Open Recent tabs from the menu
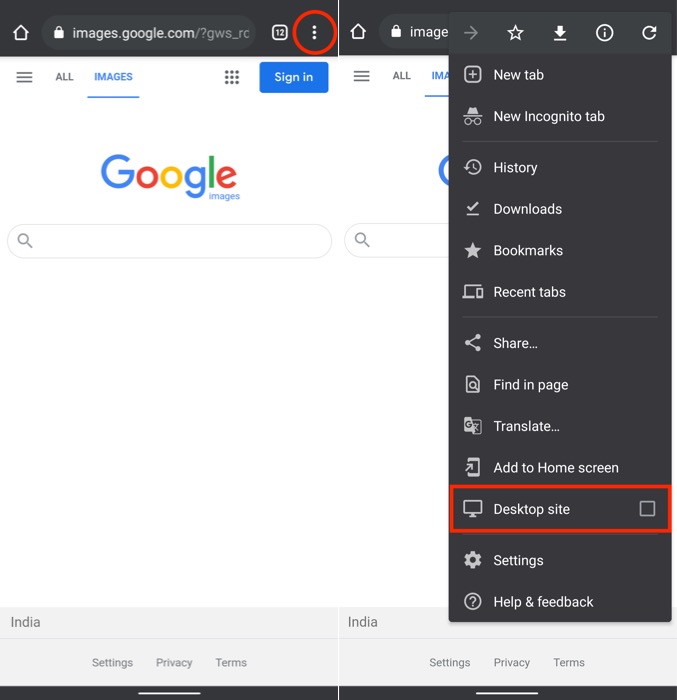 (560, 292)
